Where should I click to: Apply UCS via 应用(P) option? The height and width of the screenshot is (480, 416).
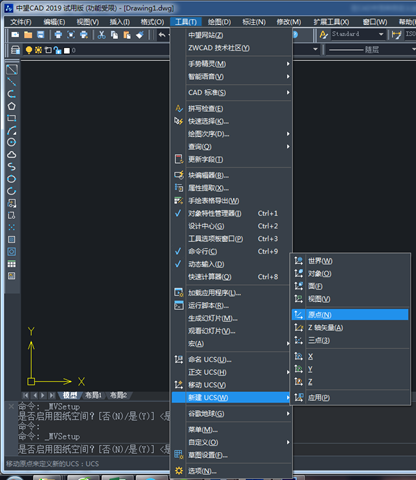coord(350,397)
